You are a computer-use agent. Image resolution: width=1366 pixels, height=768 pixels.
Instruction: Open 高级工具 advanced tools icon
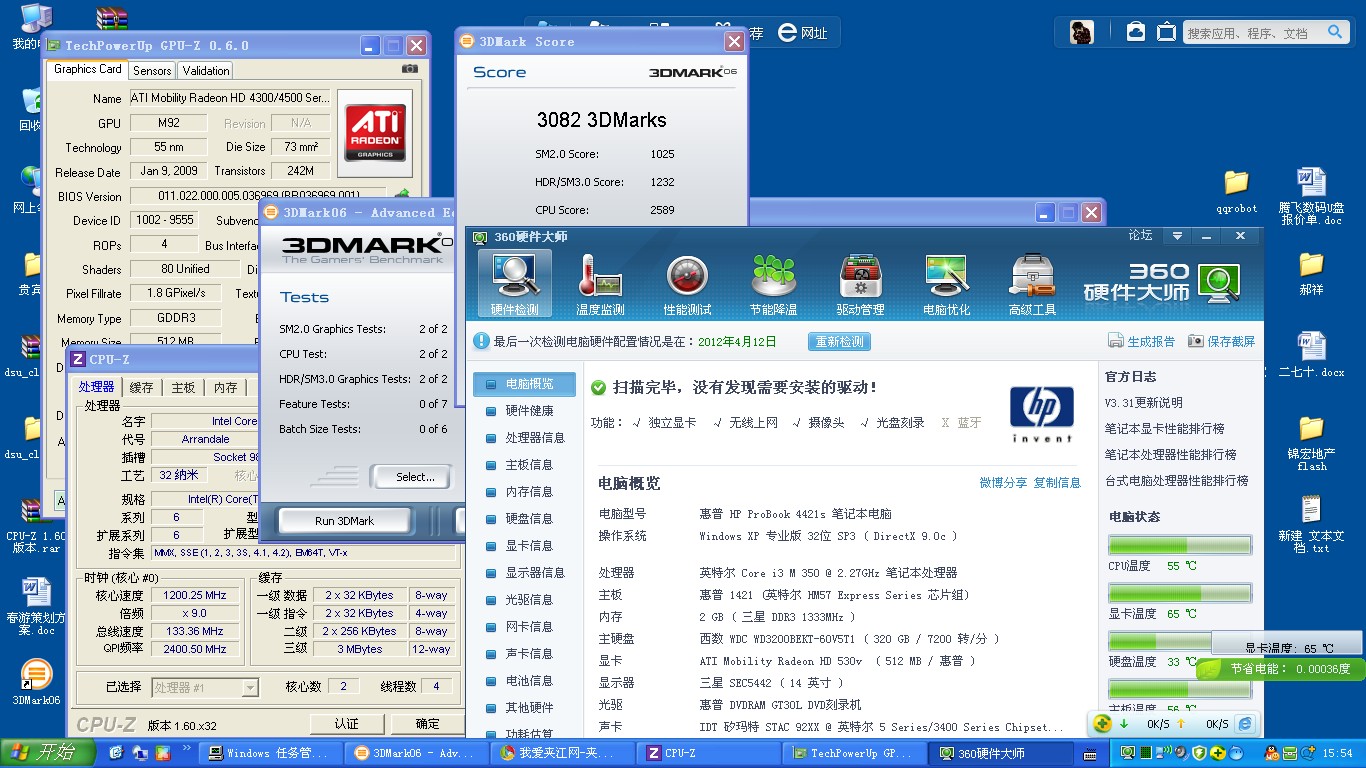click(1033, 284)
